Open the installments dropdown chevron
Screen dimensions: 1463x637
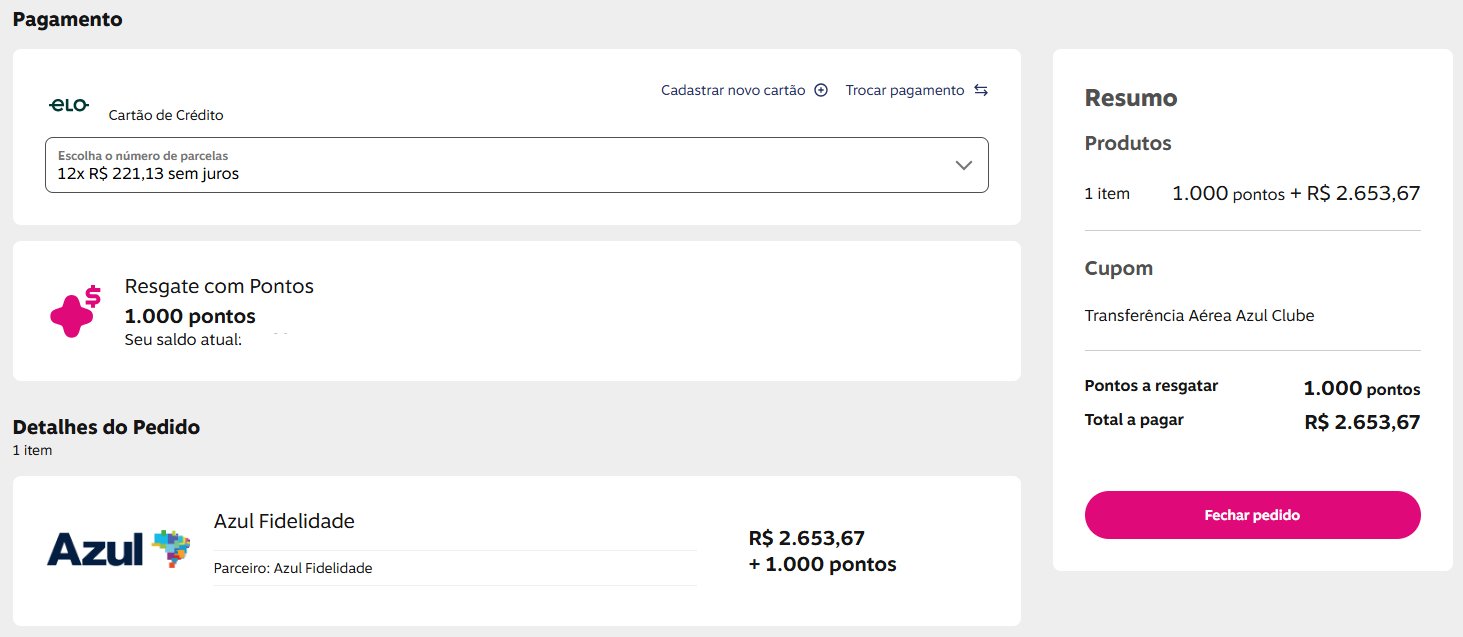(x=963, y=165)
